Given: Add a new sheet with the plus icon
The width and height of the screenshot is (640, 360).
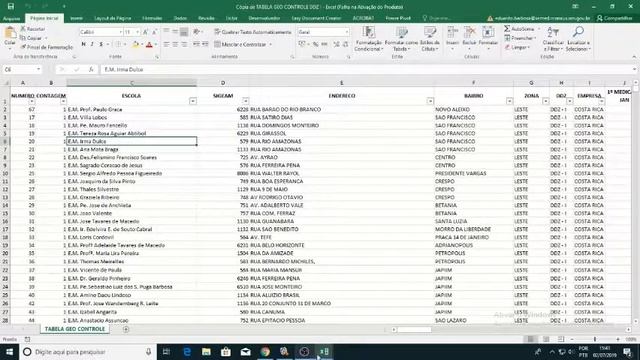Looking at the screenshot, I should (126, 329).
